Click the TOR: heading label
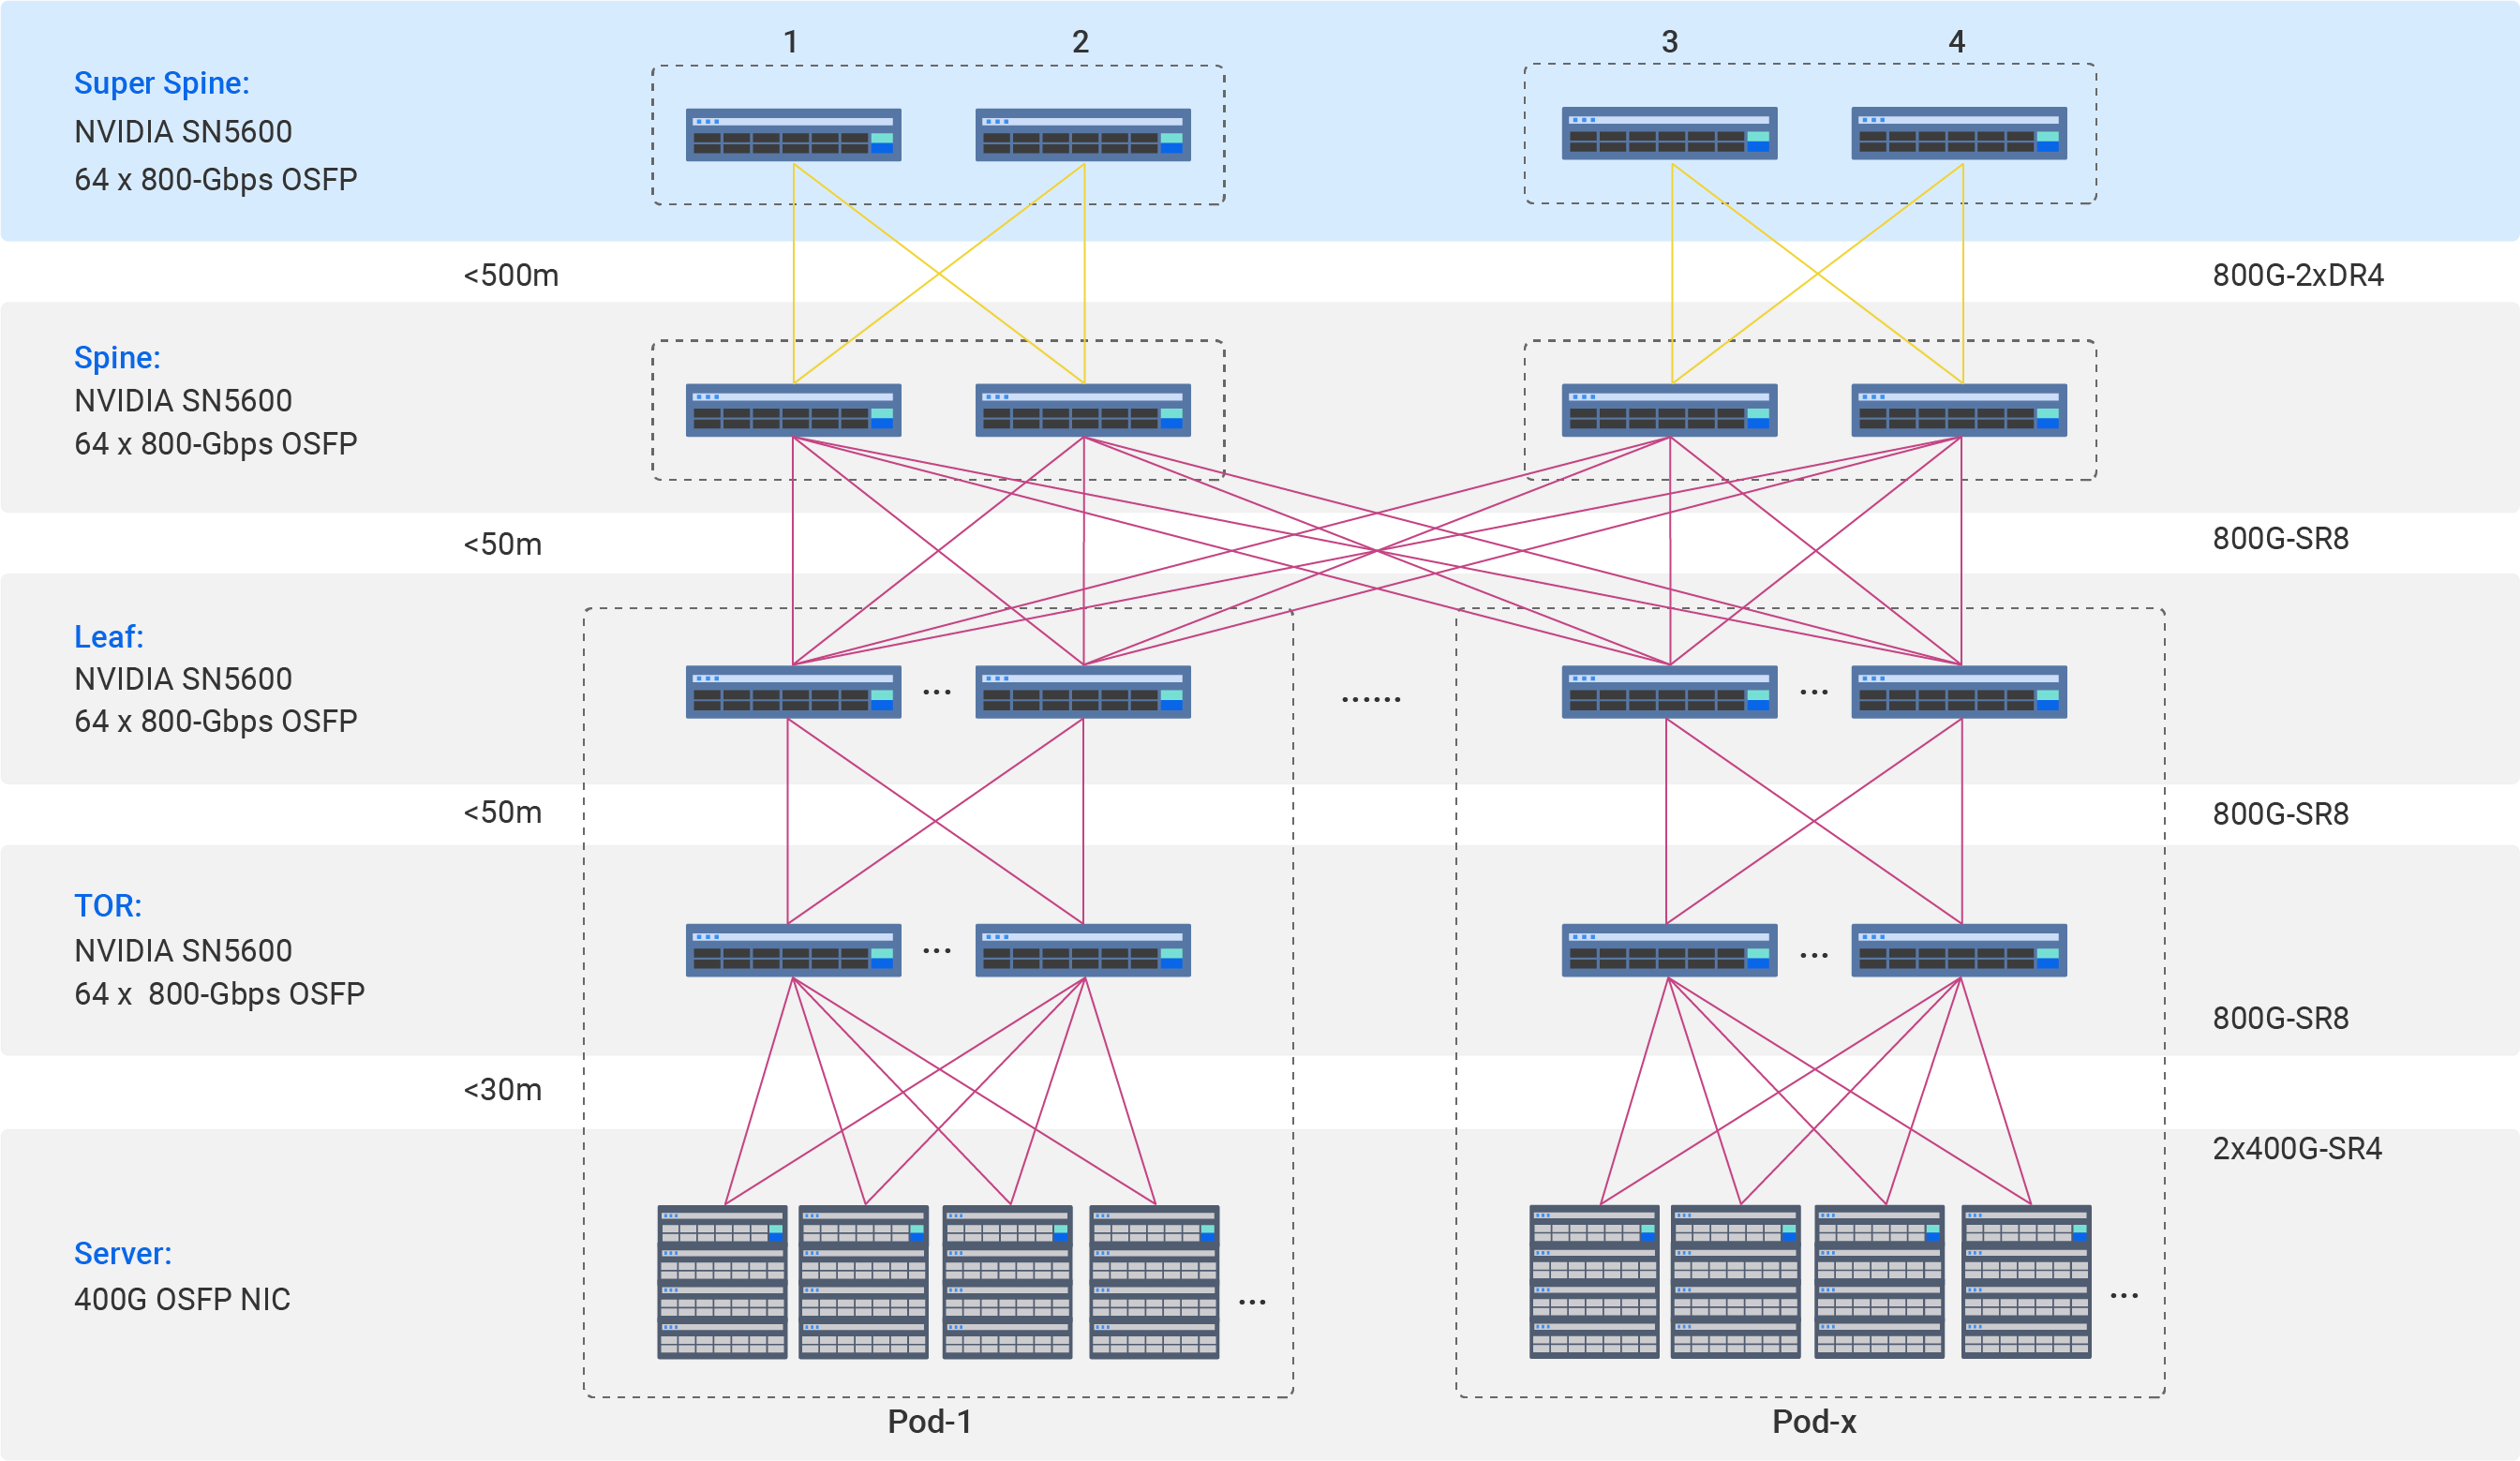2520x1461 pixels. tap(108, 906)
